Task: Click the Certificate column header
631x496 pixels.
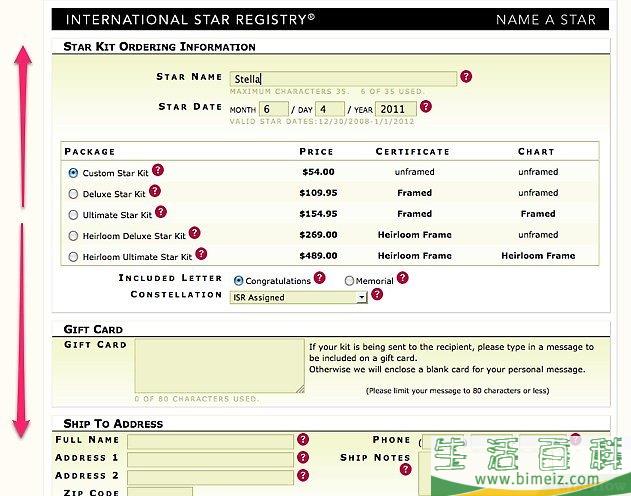Action: (412, 152)
